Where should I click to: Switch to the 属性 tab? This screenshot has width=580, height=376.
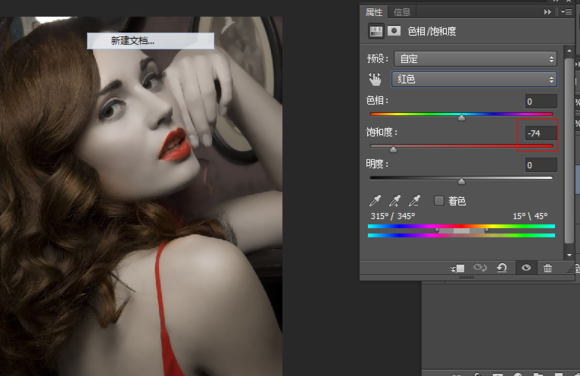[374, 12]
